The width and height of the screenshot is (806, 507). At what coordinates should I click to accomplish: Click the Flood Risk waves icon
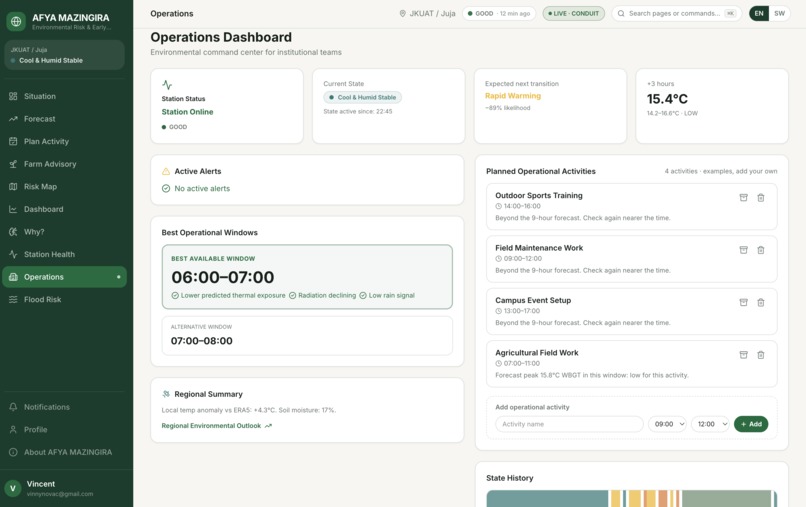[x=13, y=299]
